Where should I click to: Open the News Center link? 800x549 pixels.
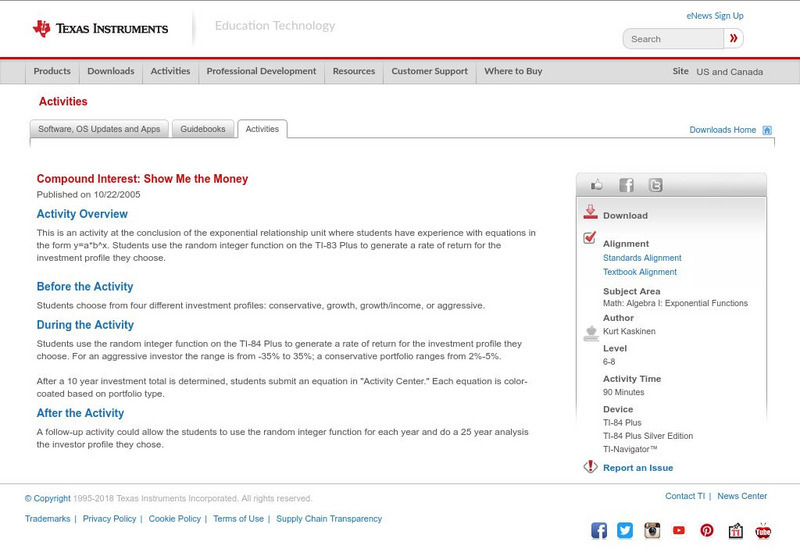coord(742,496)
